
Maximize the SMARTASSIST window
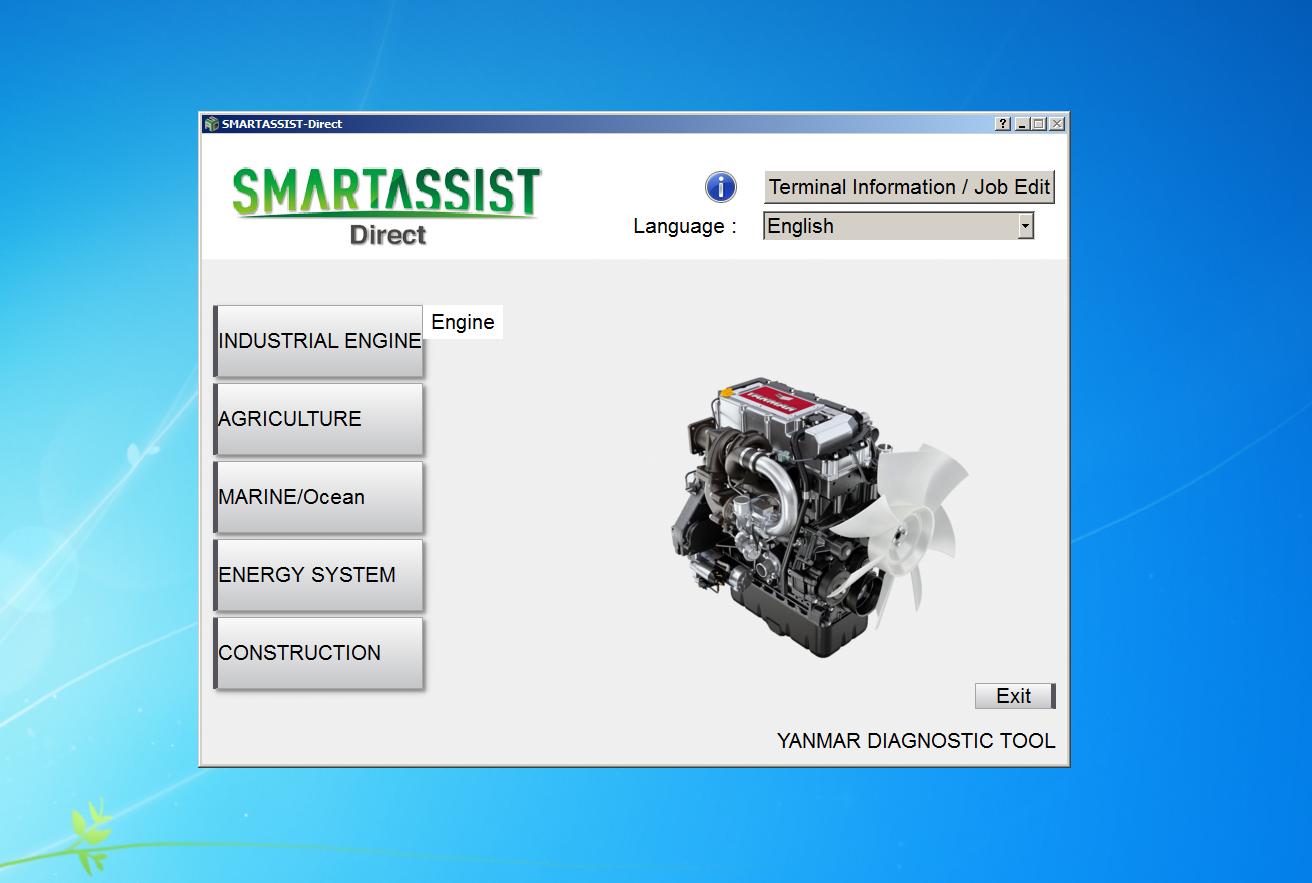[x=1039, y=123]
